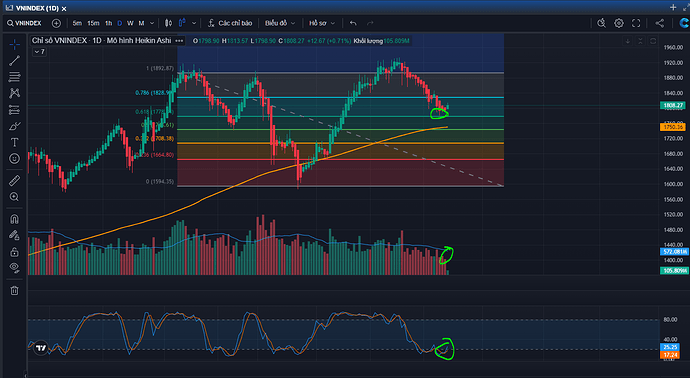Switch to 1h timeframe
The height and width of the screenshot is (378, 690).
coord(108,23)
